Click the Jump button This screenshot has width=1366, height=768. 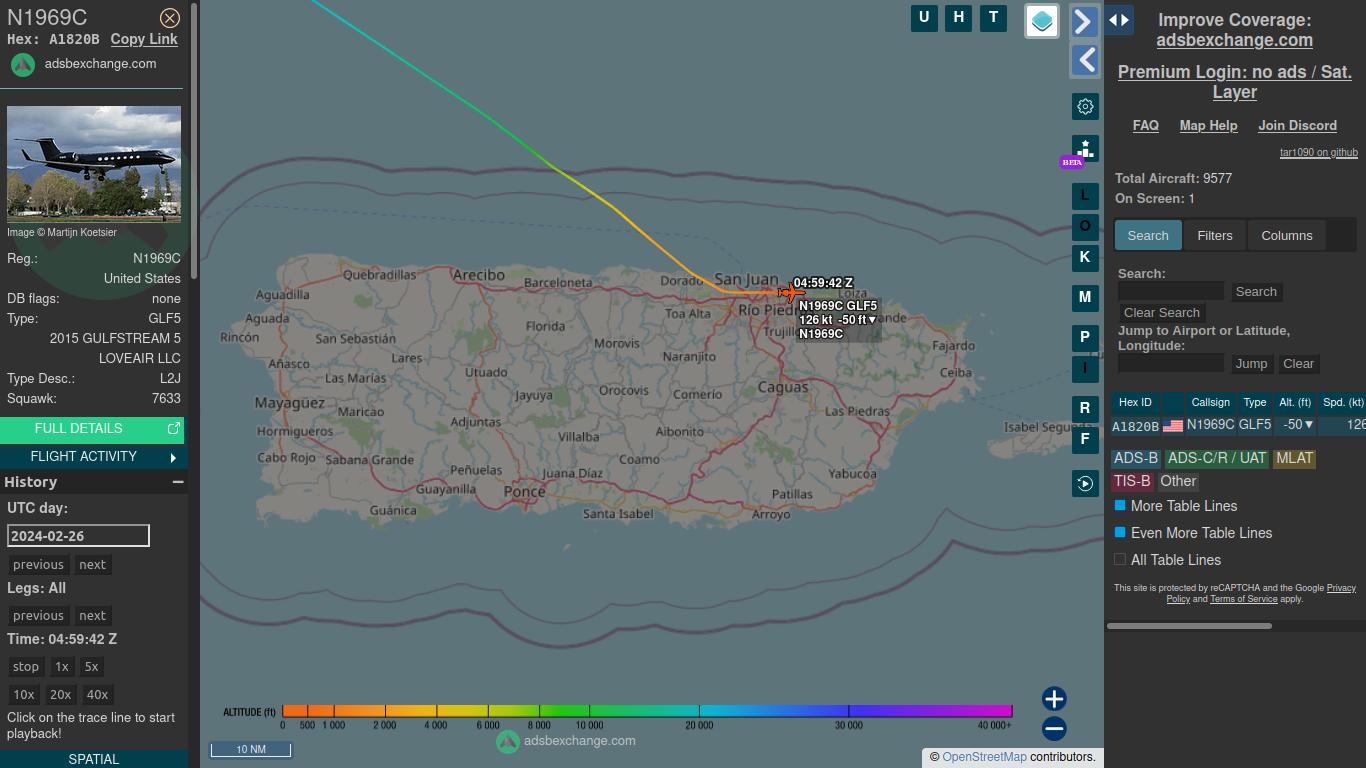coord(1251,364)
